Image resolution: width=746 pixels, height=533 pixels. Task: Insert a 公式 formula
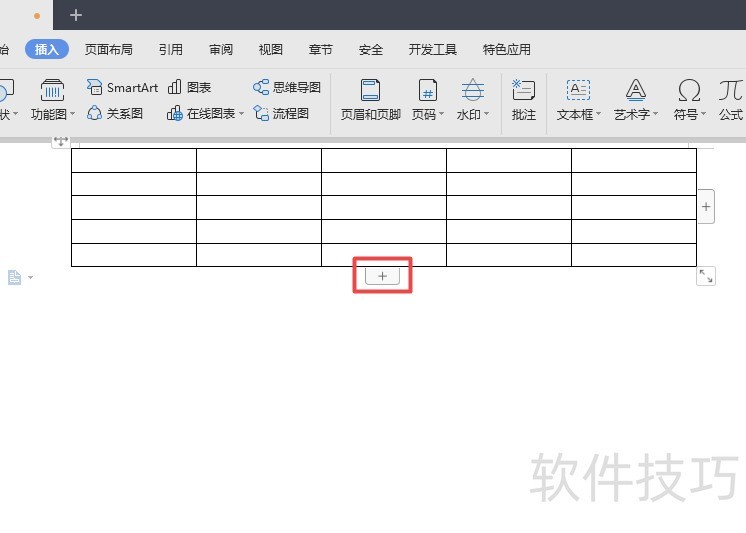[x=731, y=100]
